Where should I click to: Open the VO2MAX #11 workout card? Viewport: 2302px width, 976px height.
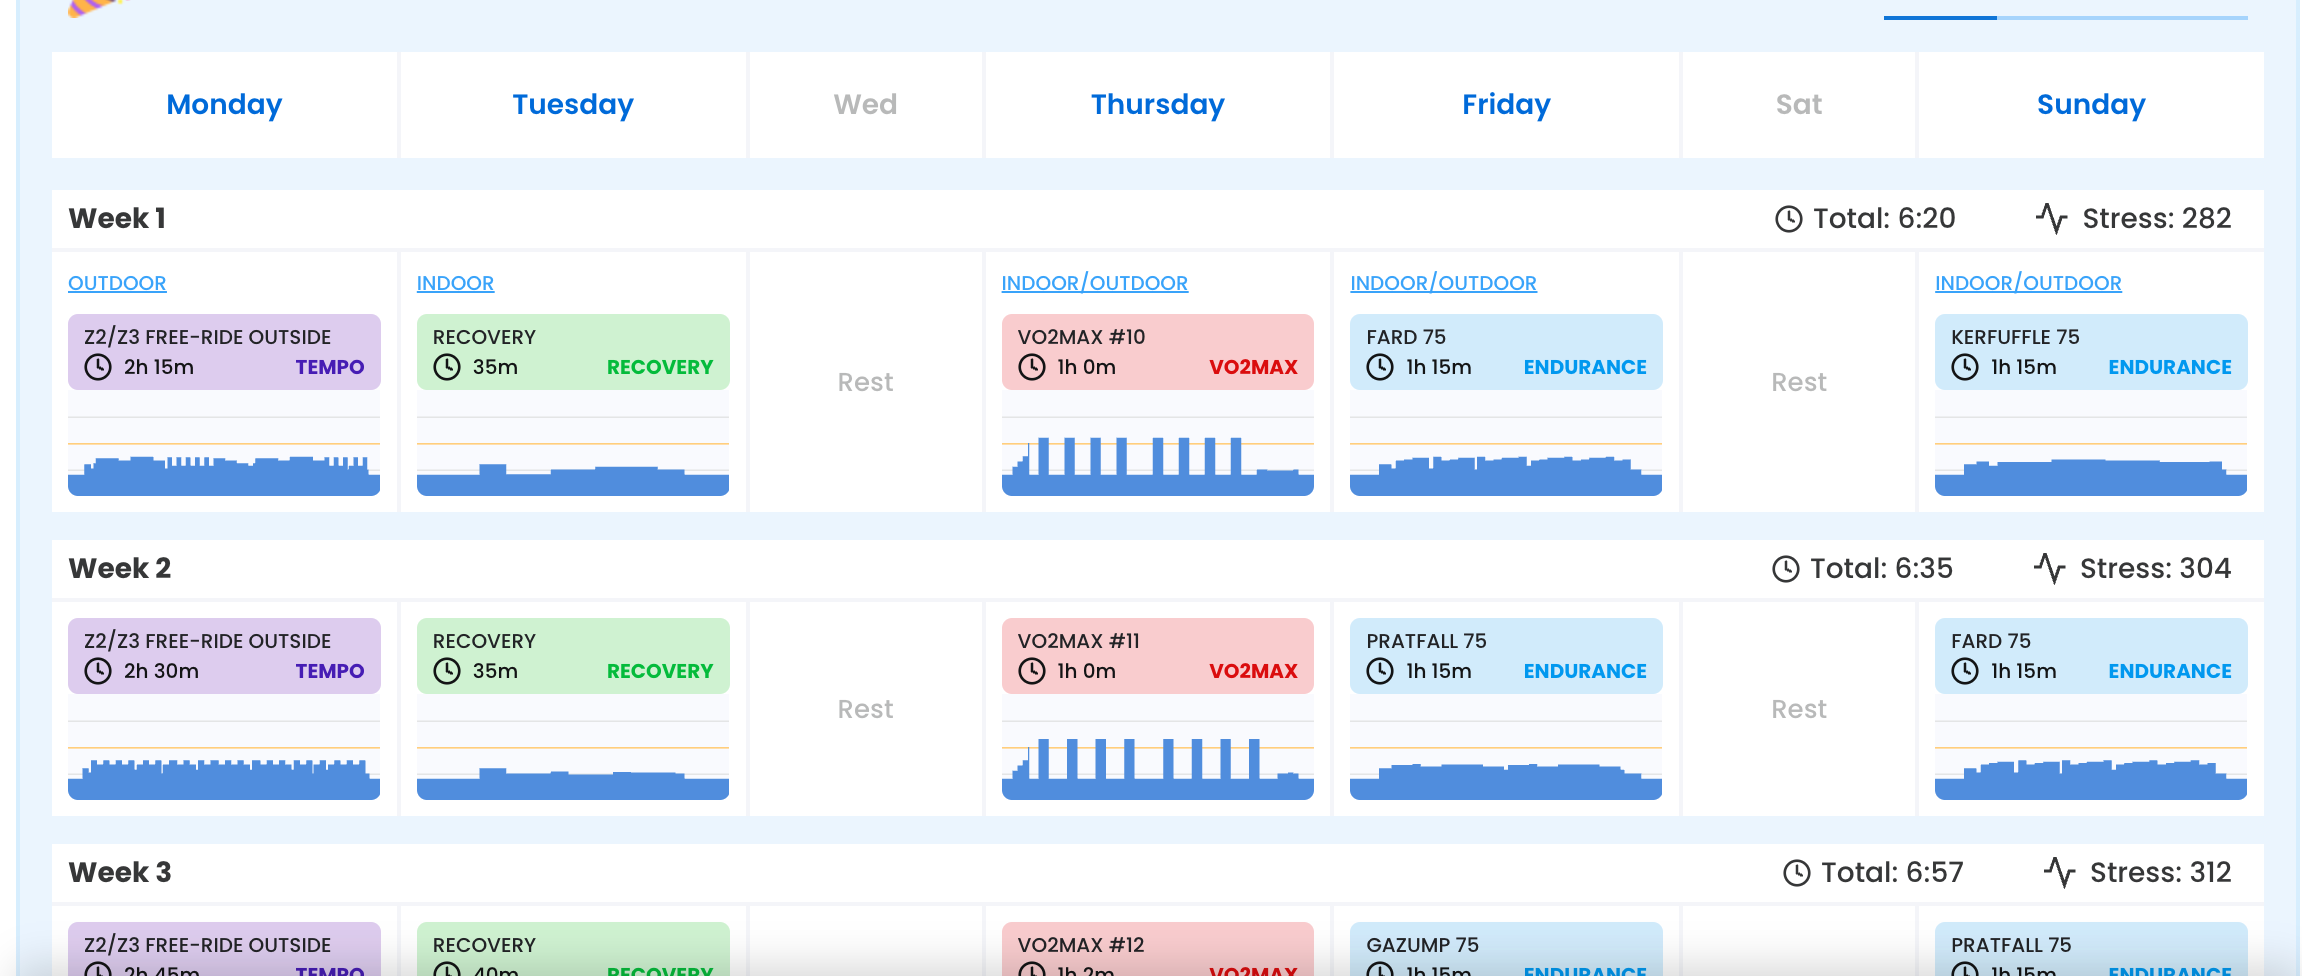click(x=1158, y=656)
